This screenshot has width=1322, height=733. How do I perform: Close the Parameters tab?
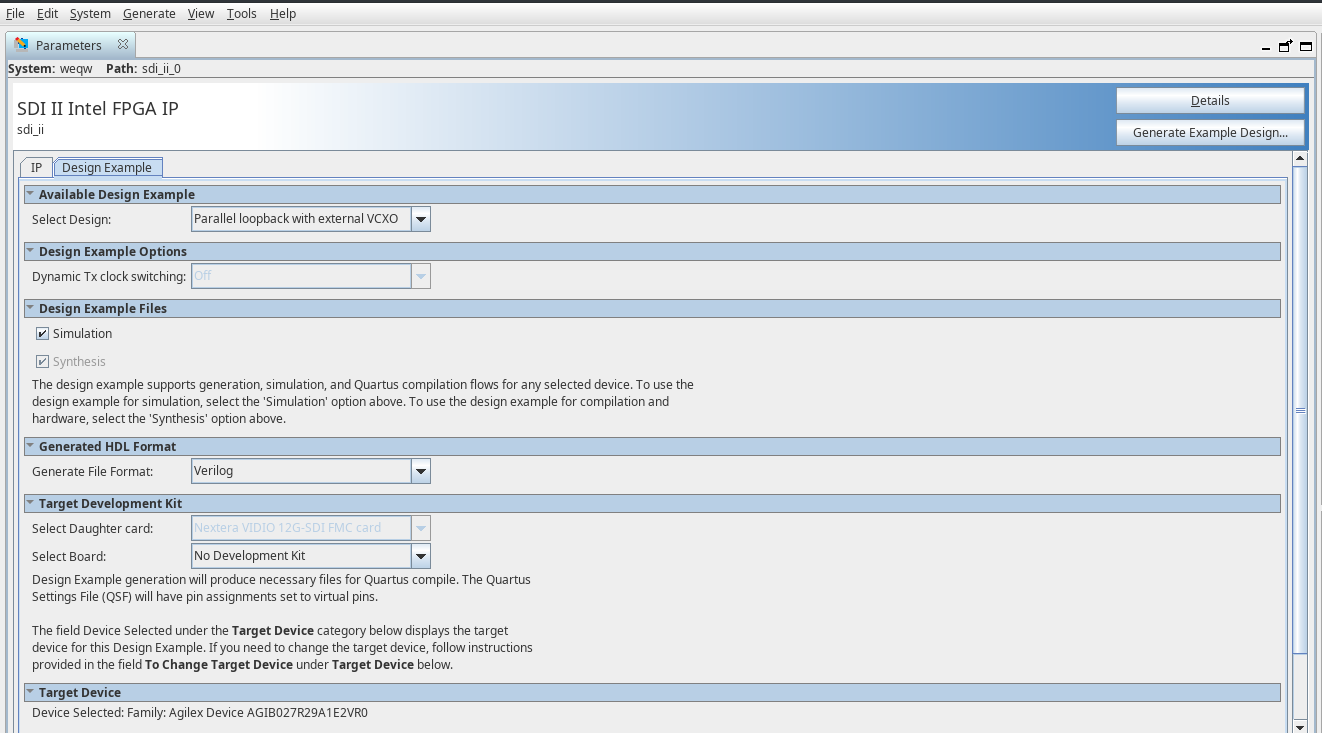123,45
